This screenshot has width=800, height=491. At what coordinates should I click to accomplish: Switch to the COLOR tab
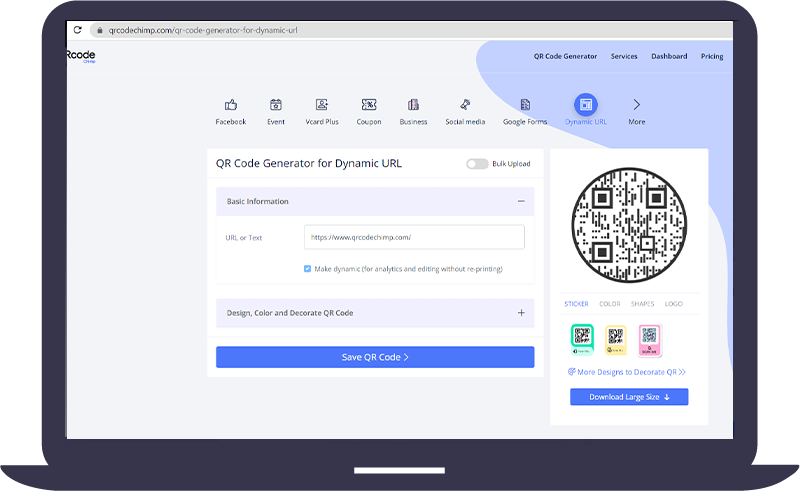(x=610, y=304)
